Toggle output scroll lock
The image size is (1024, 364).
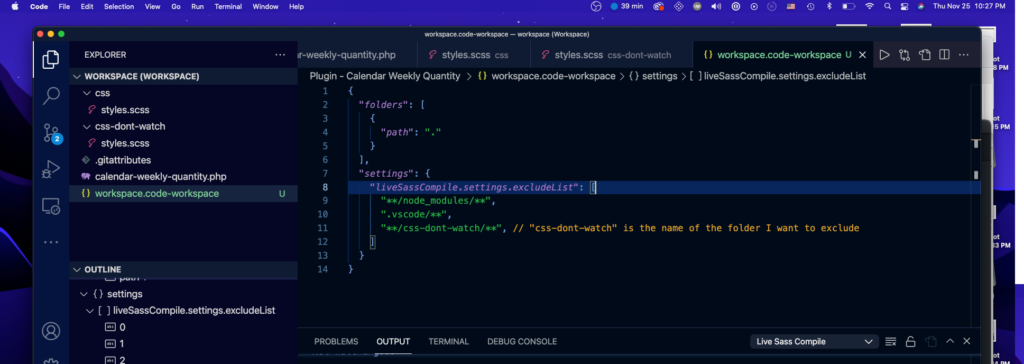tap(910, 342)
